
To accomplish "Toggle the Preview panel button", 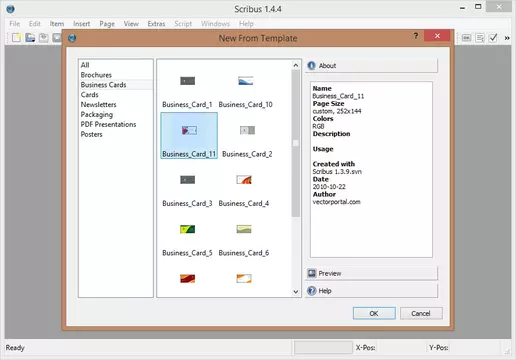I will tap(372, 273).
